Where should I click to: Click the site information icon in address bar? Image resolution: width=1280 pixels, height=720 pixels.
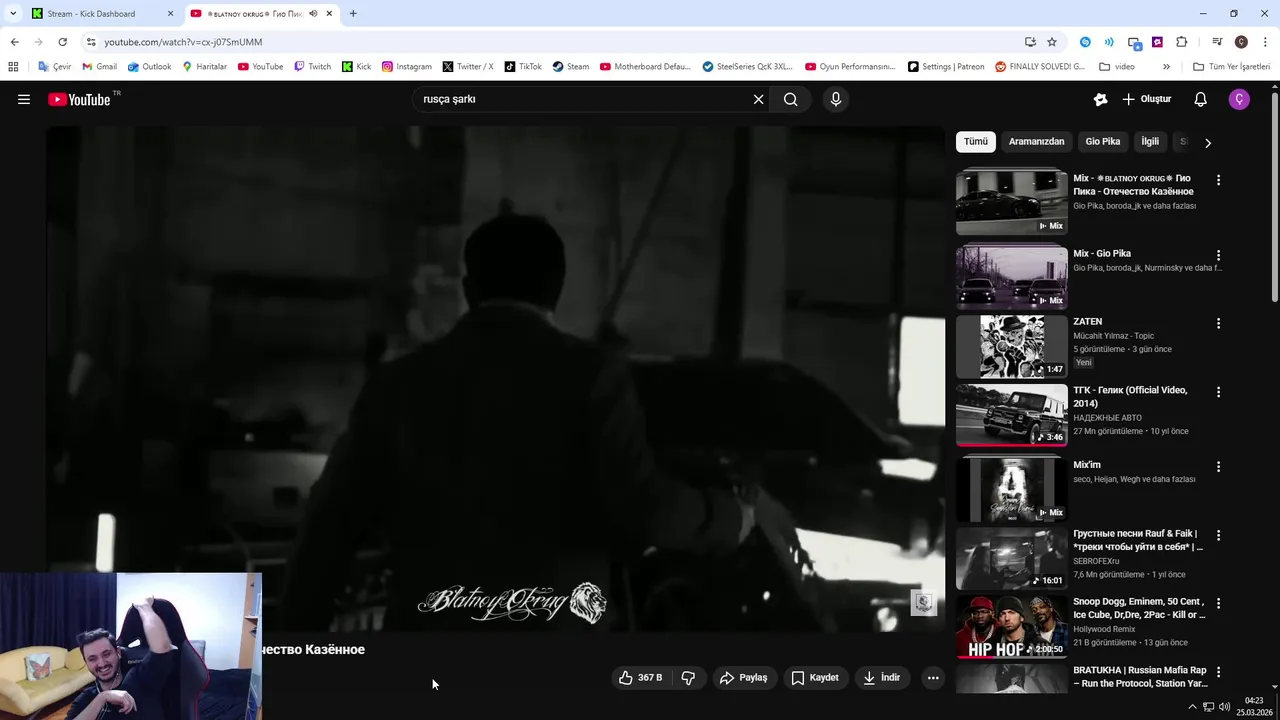coord(91,42)
